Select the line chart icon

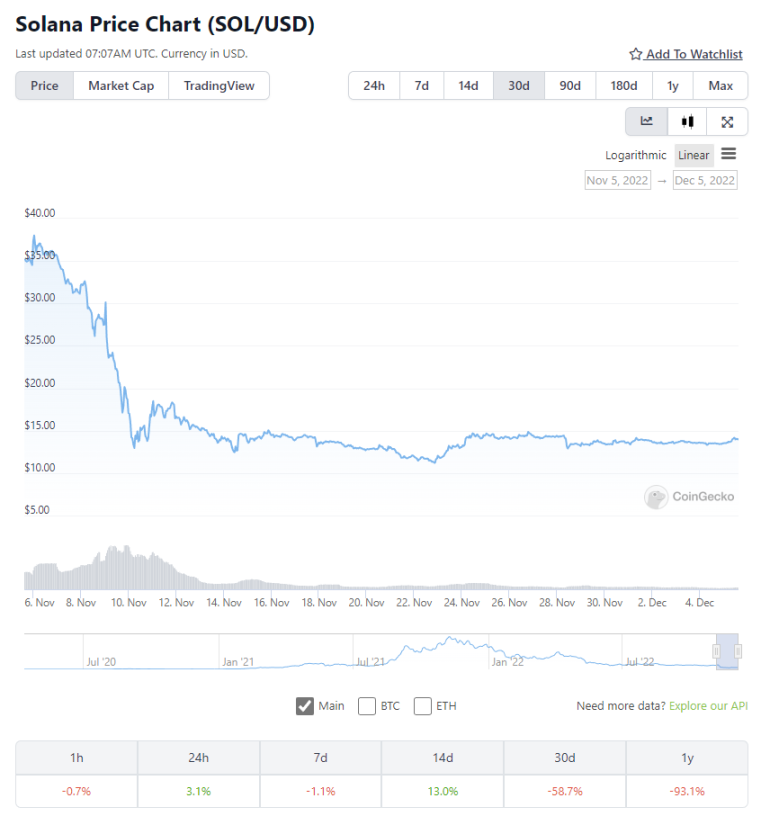646,121
